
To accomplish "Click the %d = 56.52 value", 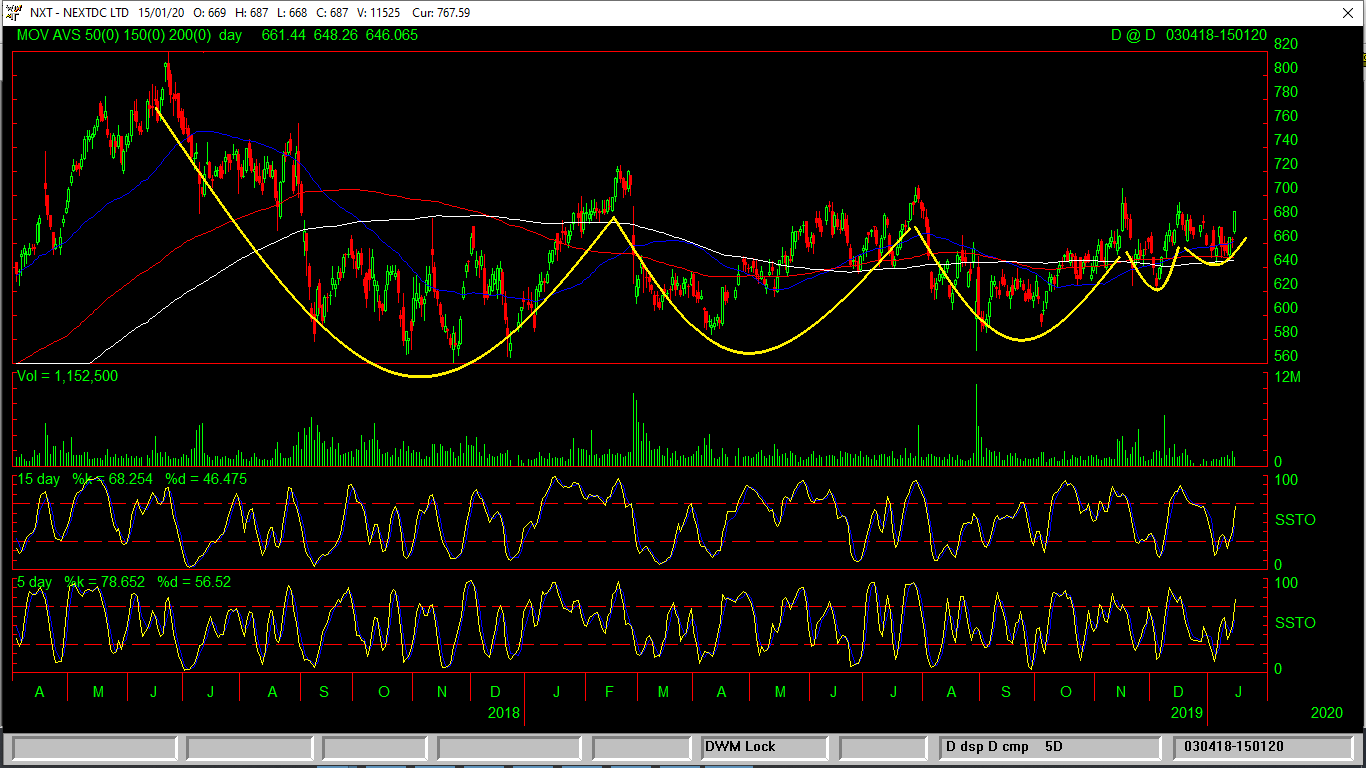I will click(x=194, y=581).
